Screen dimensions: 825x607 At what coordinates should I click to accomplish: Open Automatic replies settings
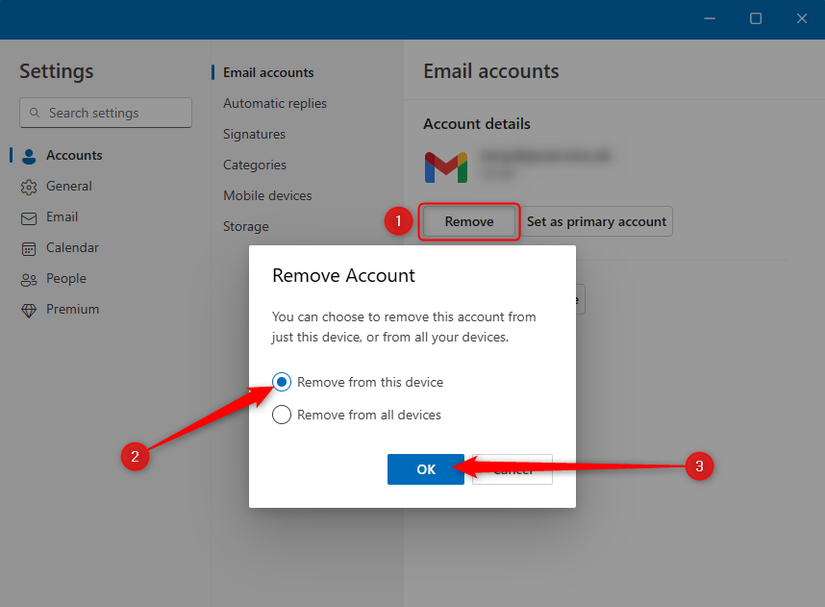274,103
